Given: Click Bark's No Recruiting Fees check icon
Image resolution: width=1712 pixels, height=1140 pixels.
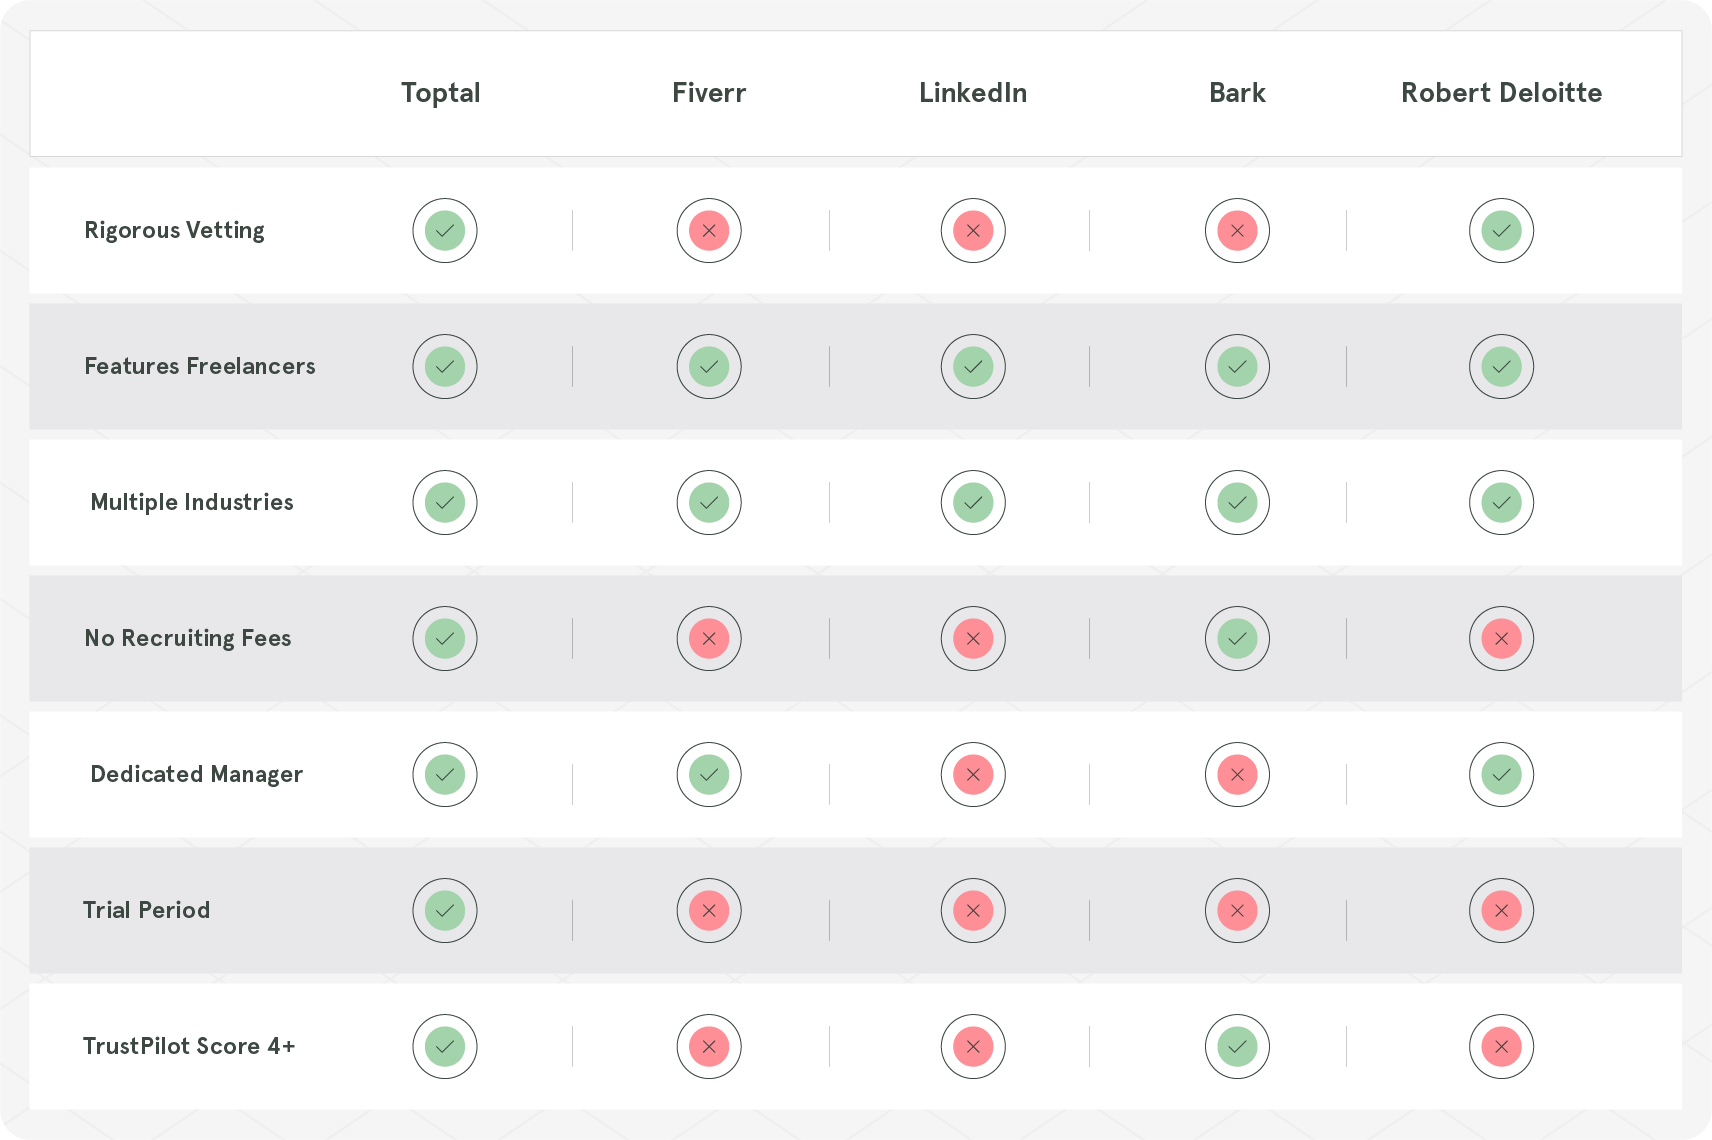Looking at the screenshot, I should (1237, 639).
